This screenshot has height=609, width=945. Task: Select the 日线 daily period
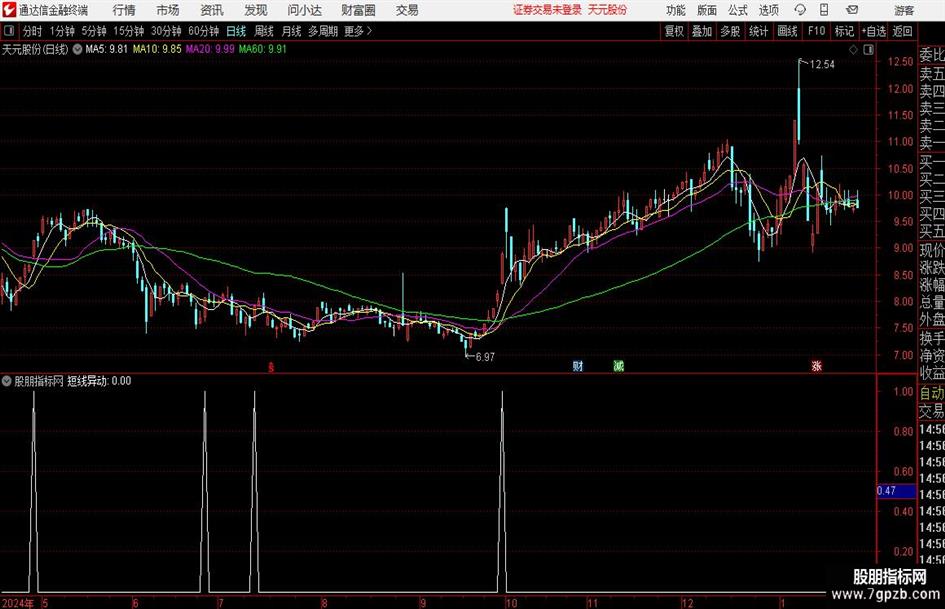pyautogui.click(x=236, y=31)
